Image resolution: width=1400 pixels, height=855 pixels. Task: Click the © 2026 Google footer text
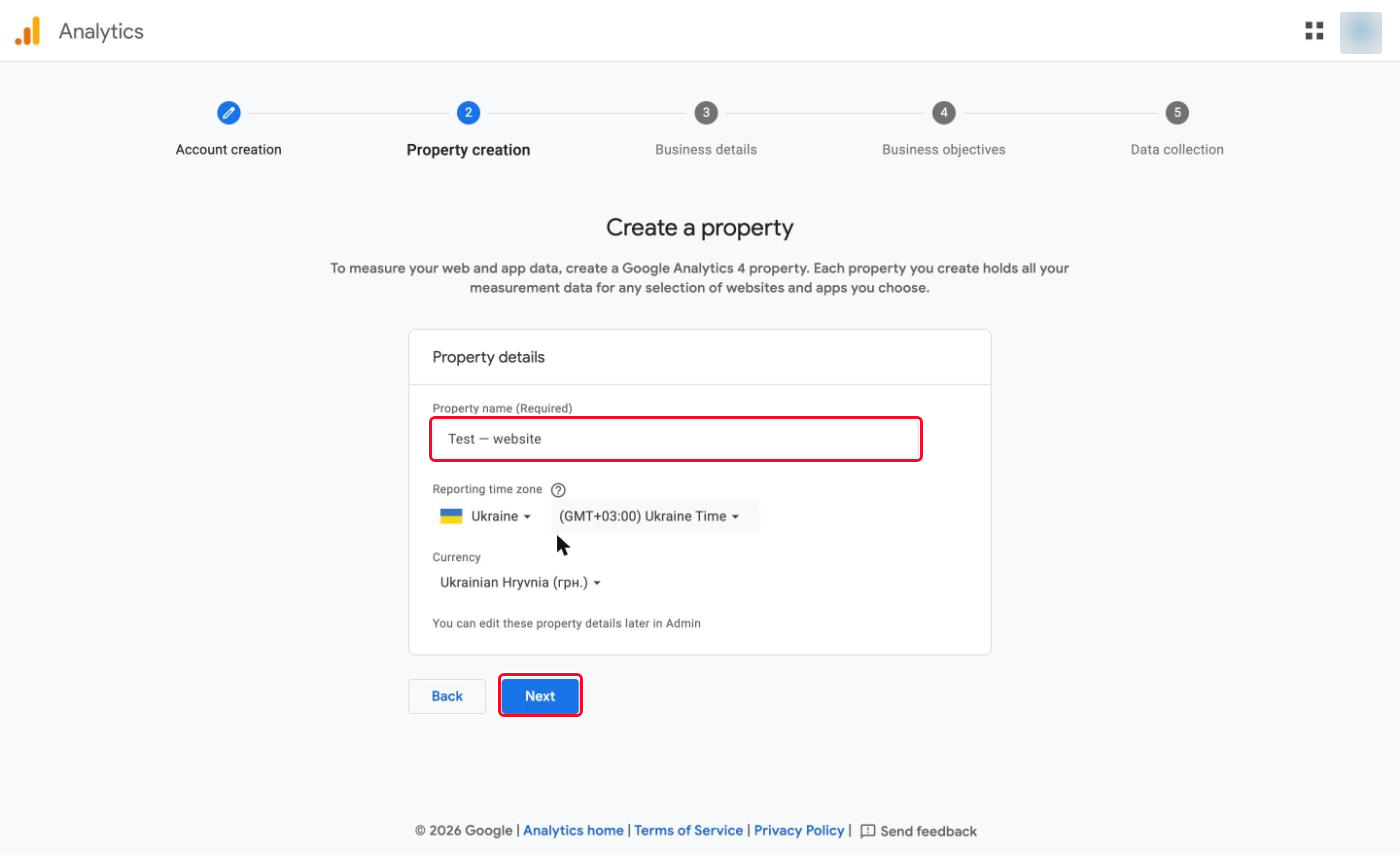coord(465,831)
